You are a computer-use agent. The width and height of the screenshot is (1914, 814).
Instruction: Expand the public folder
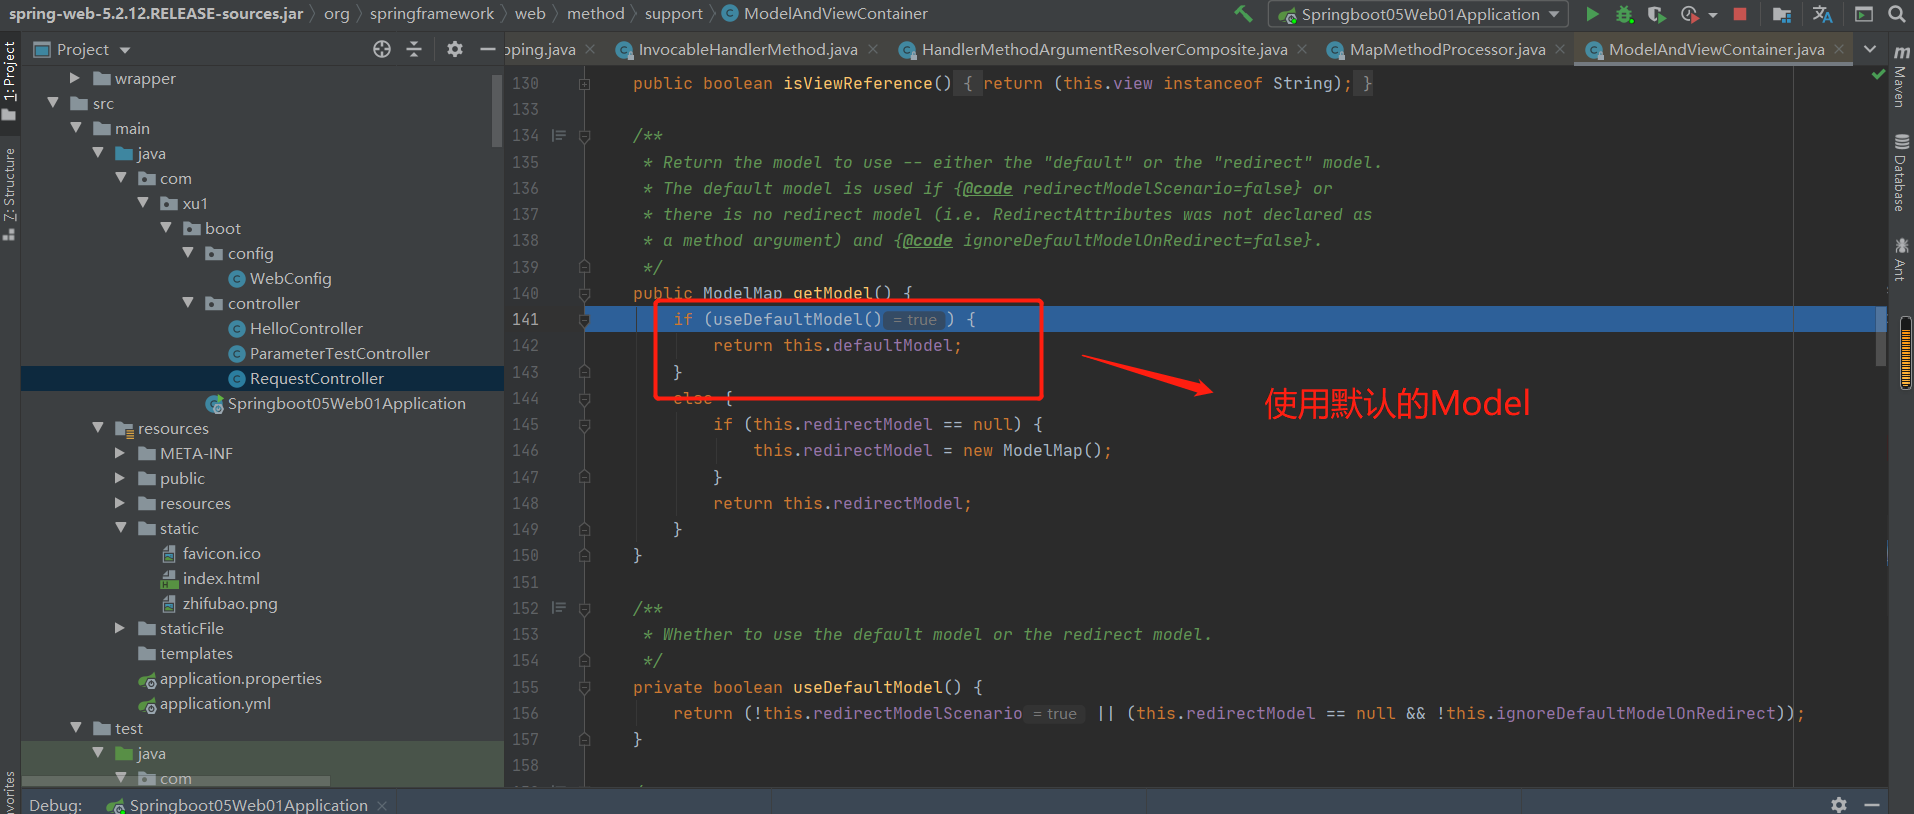tap(120, 478)
